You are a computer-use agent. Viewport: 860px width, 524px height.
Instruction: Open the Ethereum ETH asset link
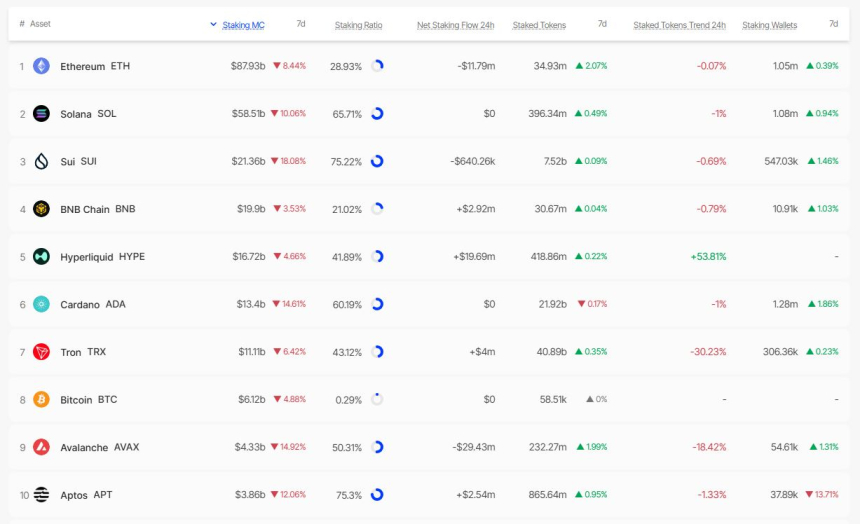(x=95, y=66)
